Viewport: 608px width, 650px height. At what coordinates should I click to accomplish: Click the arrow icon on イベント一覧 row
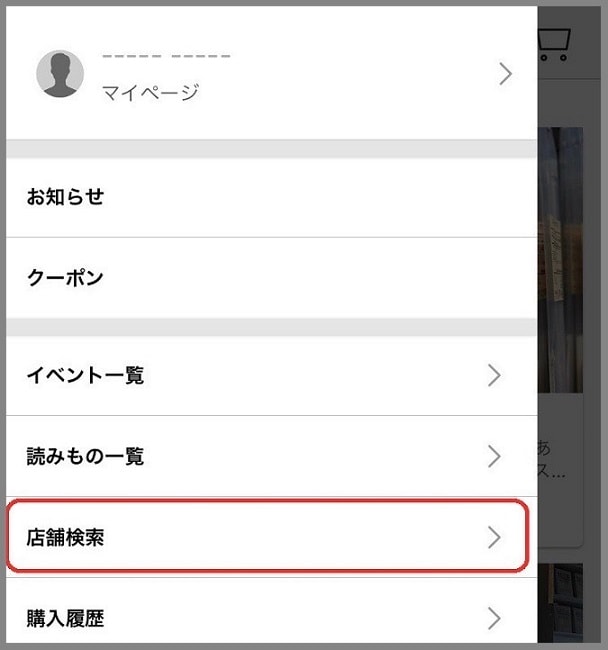[494, 376]
